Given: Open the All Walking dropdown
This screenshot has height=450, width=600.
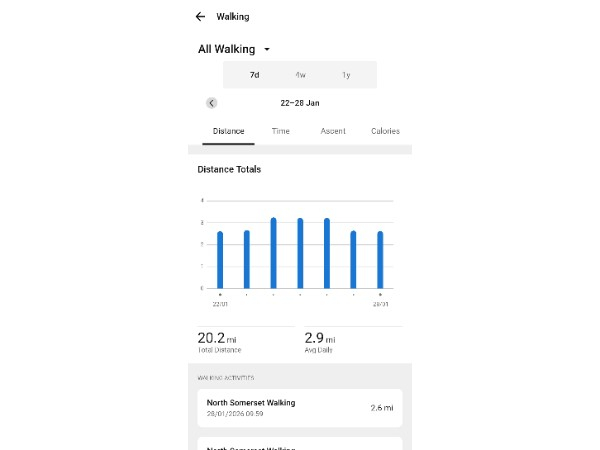Looking at the screenshot, I should point(235,49).
